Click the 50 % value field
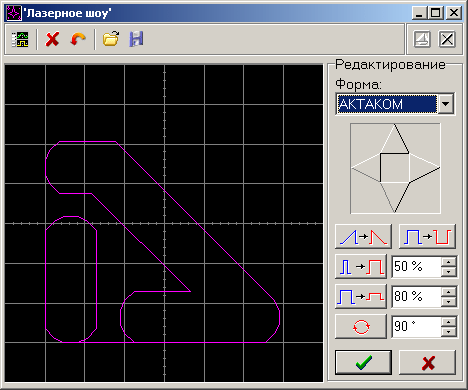Screen dimensions: 468x390 [x=416, y=267]
